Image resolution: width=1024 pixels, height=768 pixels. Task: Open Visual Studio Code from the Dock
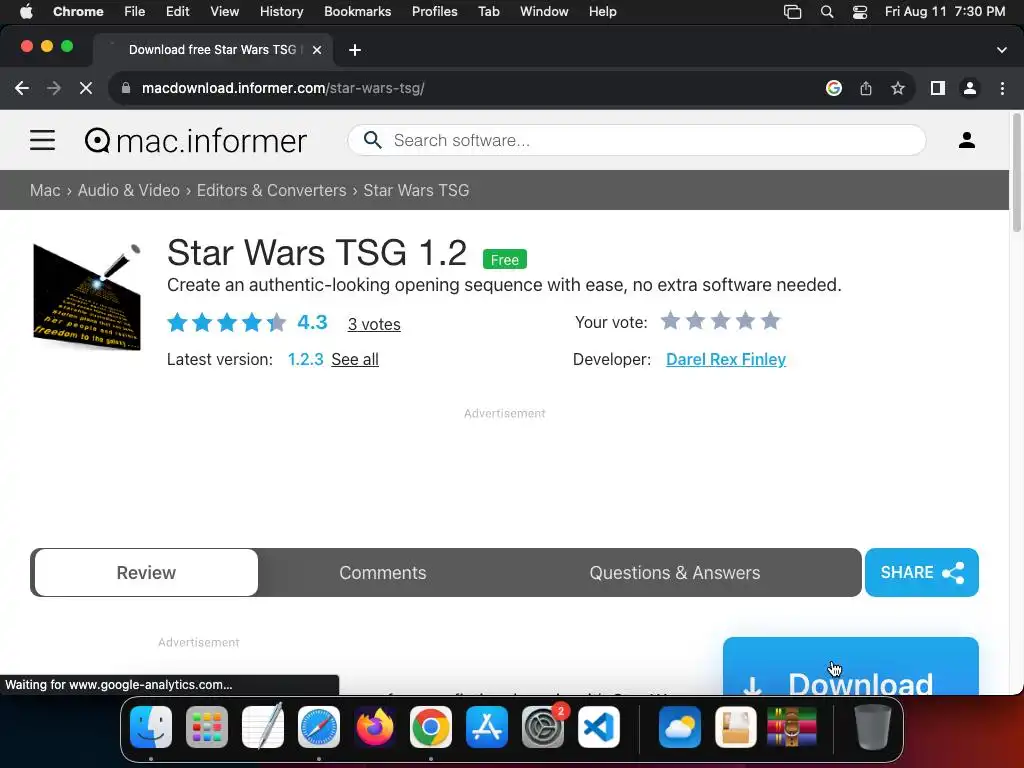pyautogui.click(x=599, y=727)
